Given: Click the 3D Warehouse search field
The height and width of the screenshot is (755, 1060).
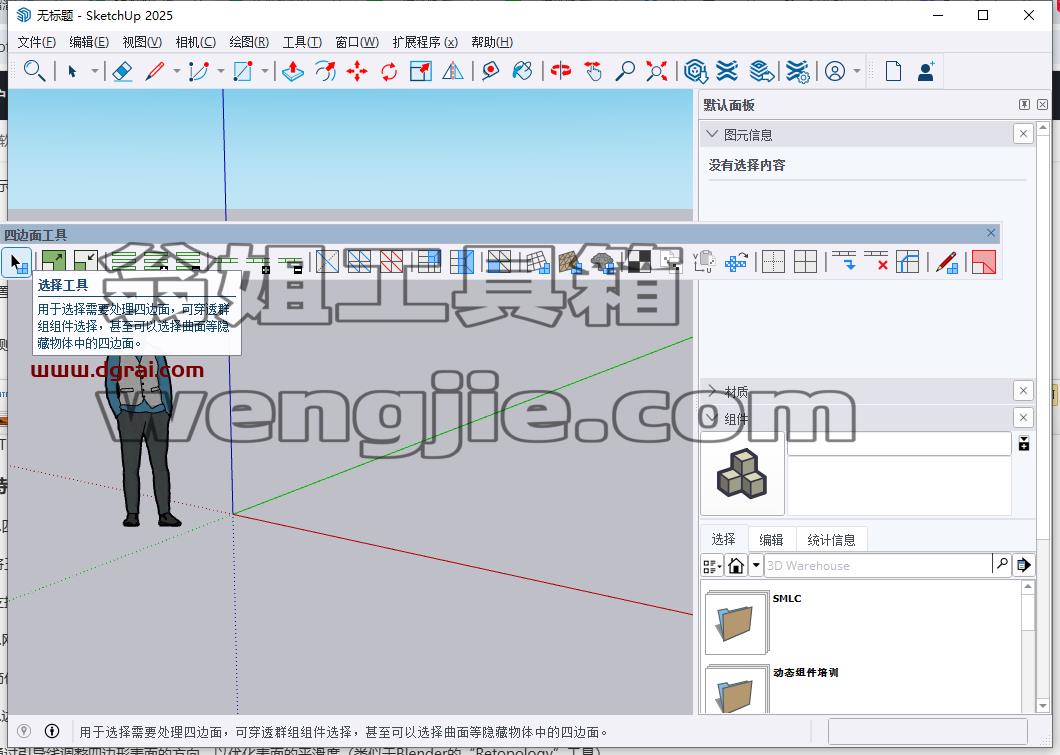Looking at the screenshot, I should pyautogui.click(x=877, y=565).
